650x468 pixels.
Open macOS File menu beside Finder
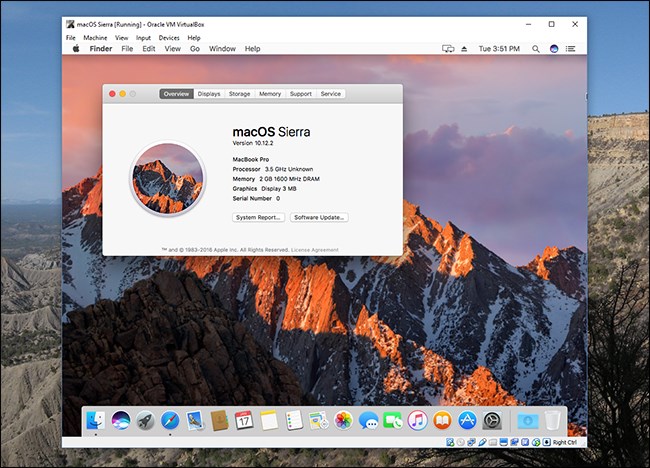(127, 48)
